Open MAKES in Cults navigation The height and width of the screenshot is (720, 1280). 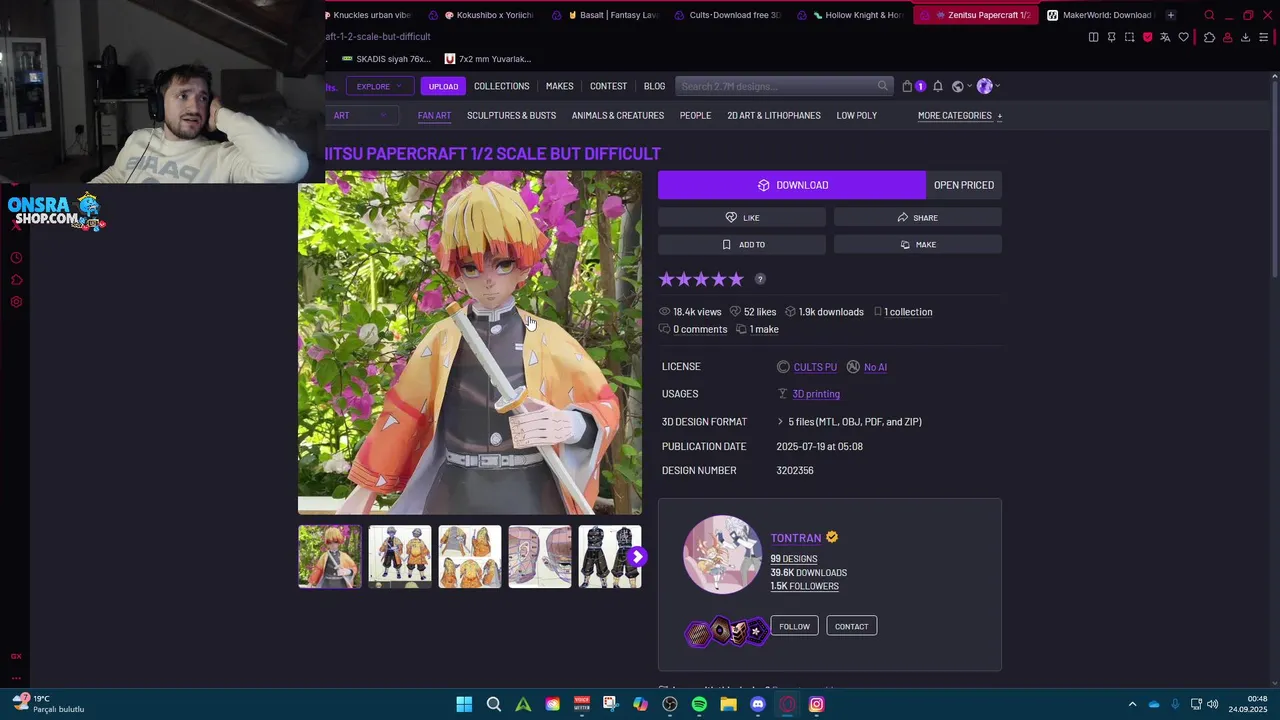coord(559,86)
